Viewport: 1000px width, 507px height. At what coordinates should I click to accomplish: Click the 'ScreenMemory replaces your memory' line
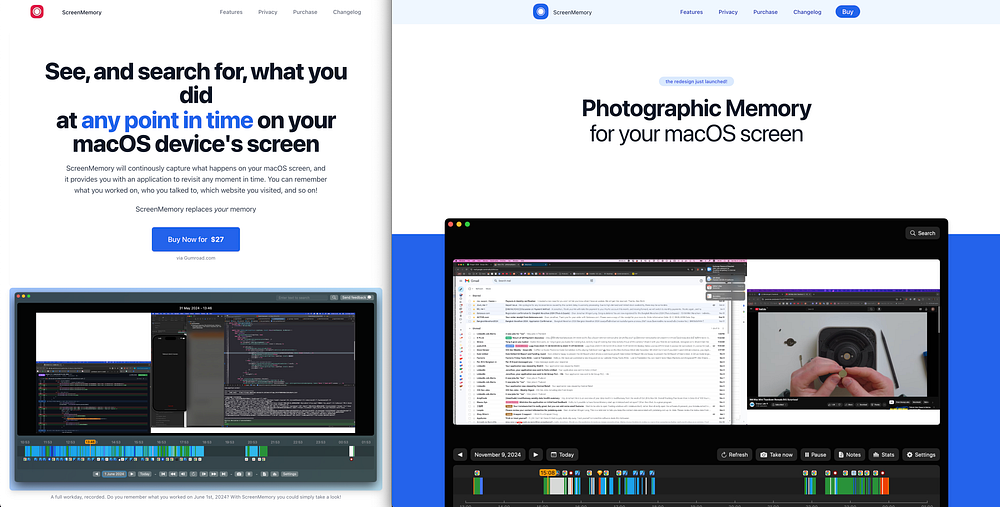coord(196,209)
